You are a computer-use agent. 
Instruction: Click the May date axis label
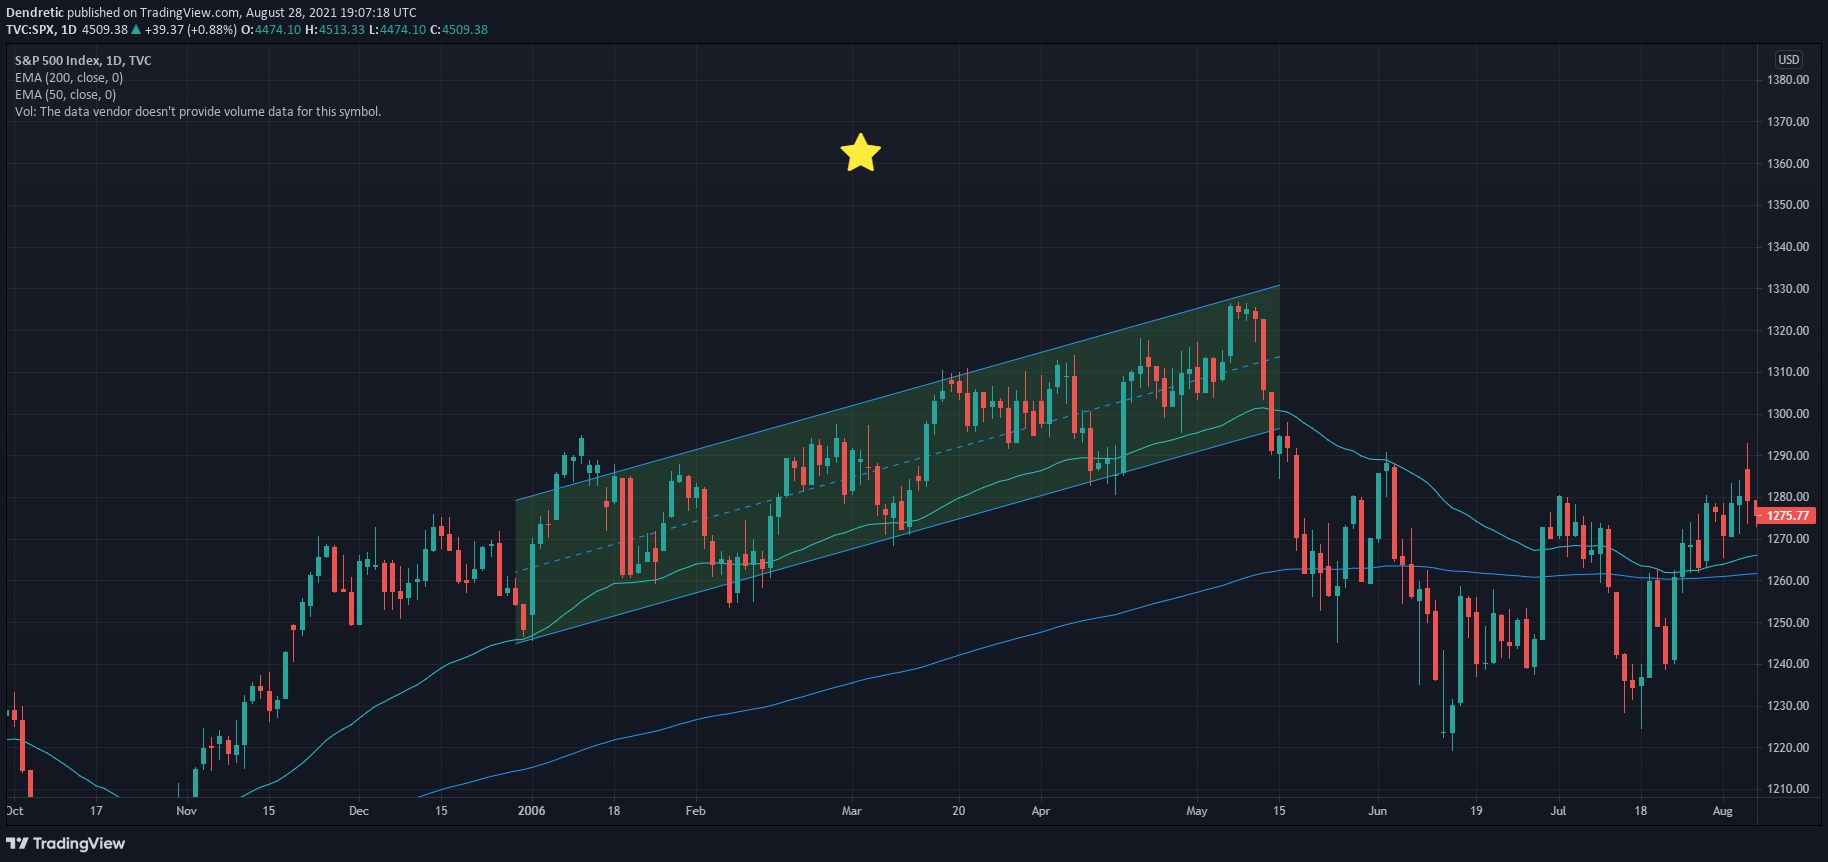pos(1197,811)
